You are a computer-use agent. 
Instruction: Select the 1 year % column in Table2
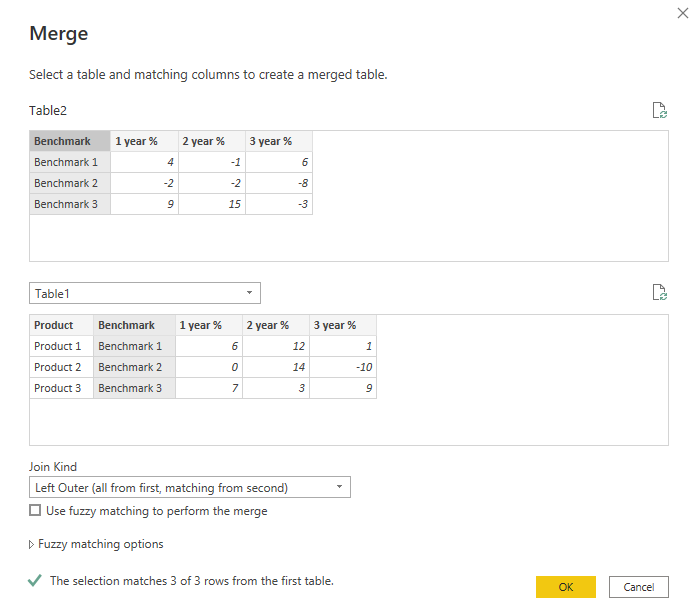pyautogui.click(x=144, y=141)
